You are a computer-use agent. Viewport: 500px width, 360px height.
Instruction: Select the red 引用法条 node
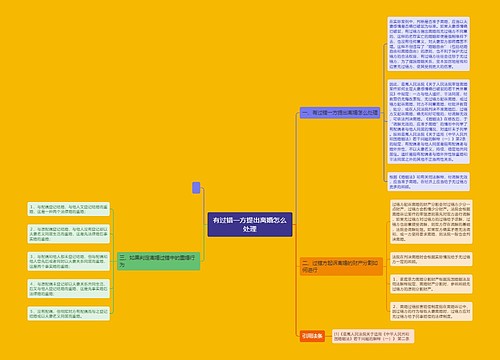pos(312,336)
